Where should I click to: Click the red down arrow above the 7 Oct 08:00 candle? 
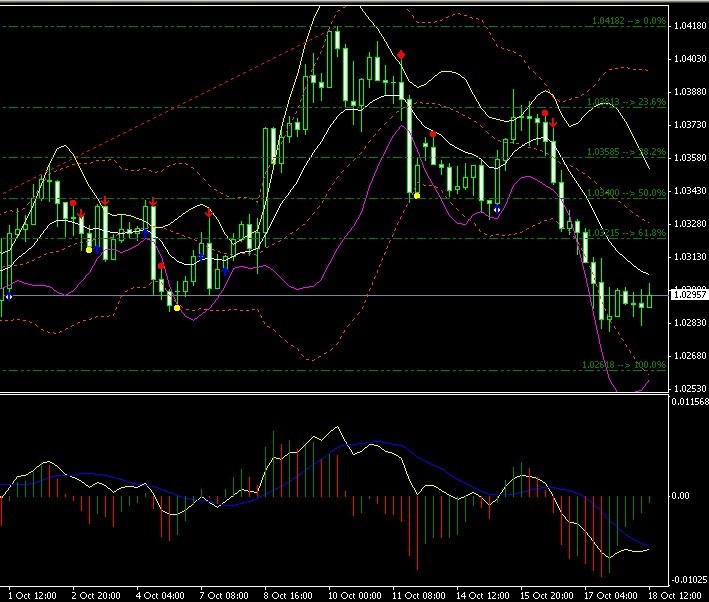point(208,213)
